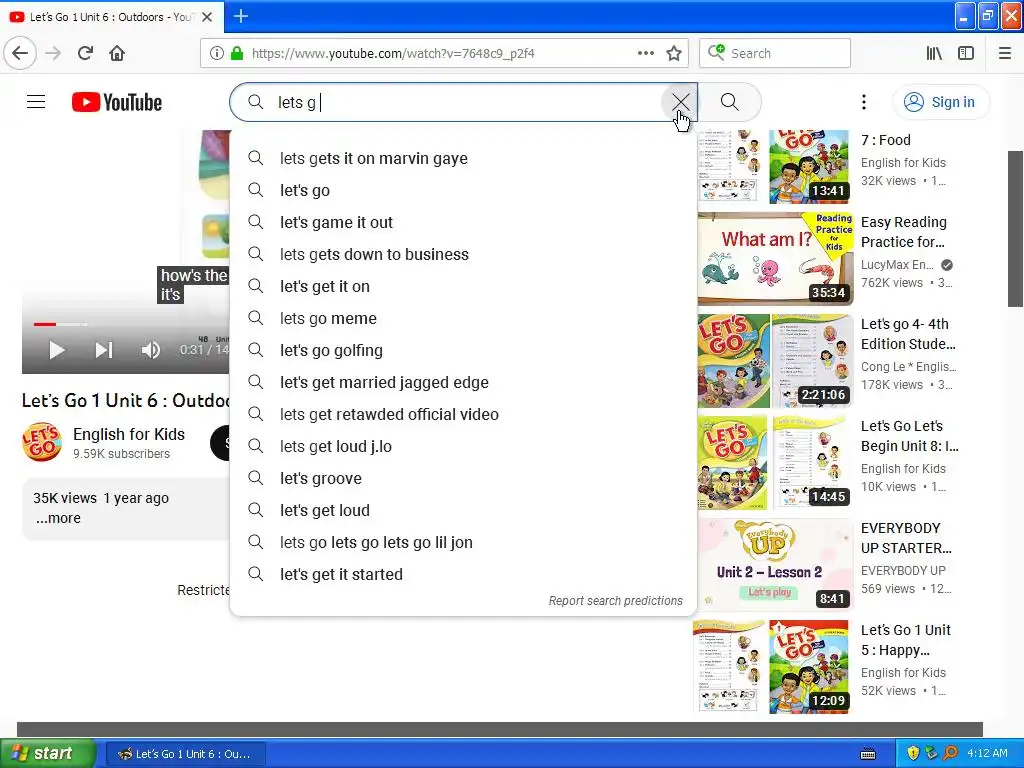Focus the Firefox Search field

coord(775,54)
